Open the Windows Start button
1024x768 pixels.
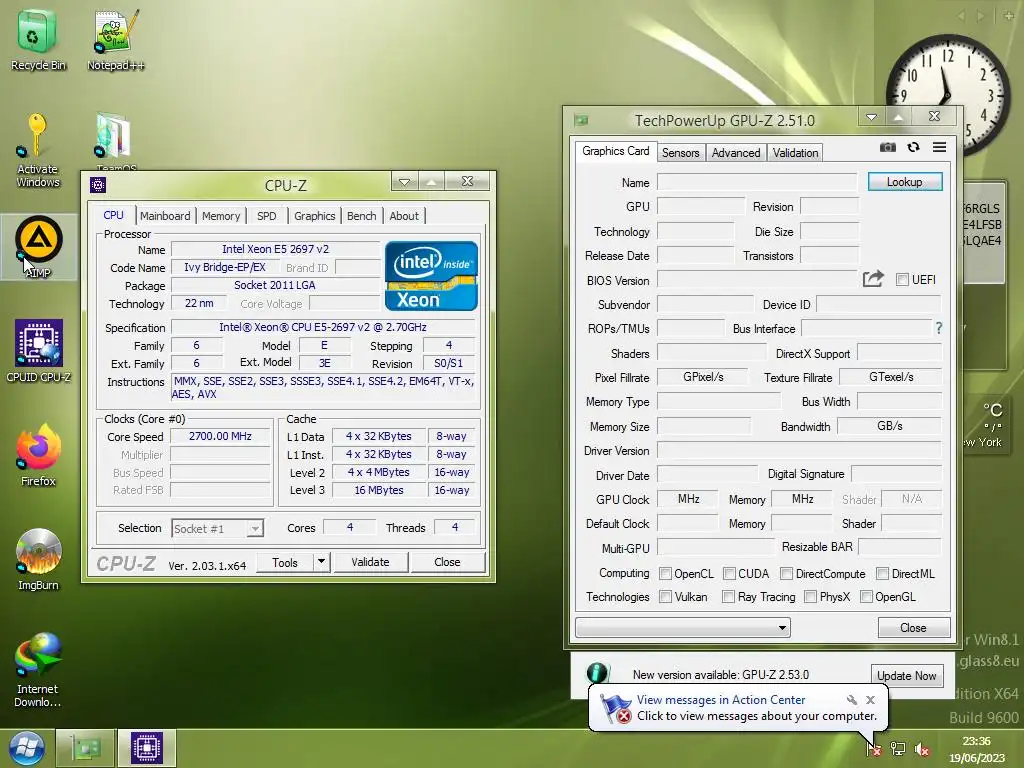click(x=26, y=748)
